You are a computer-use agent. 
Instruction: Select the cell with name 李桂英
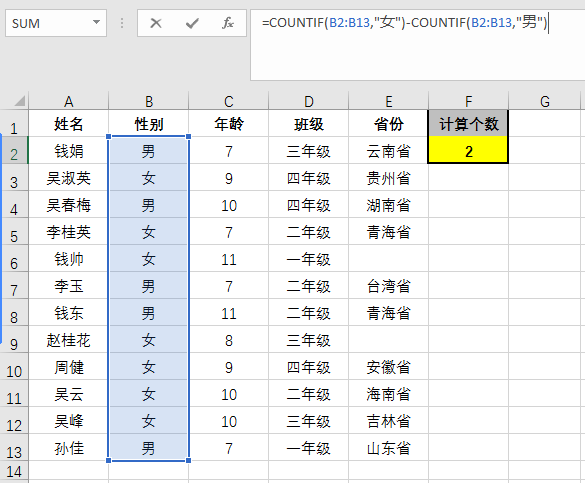pyautogui.click(x=69, y=232)
